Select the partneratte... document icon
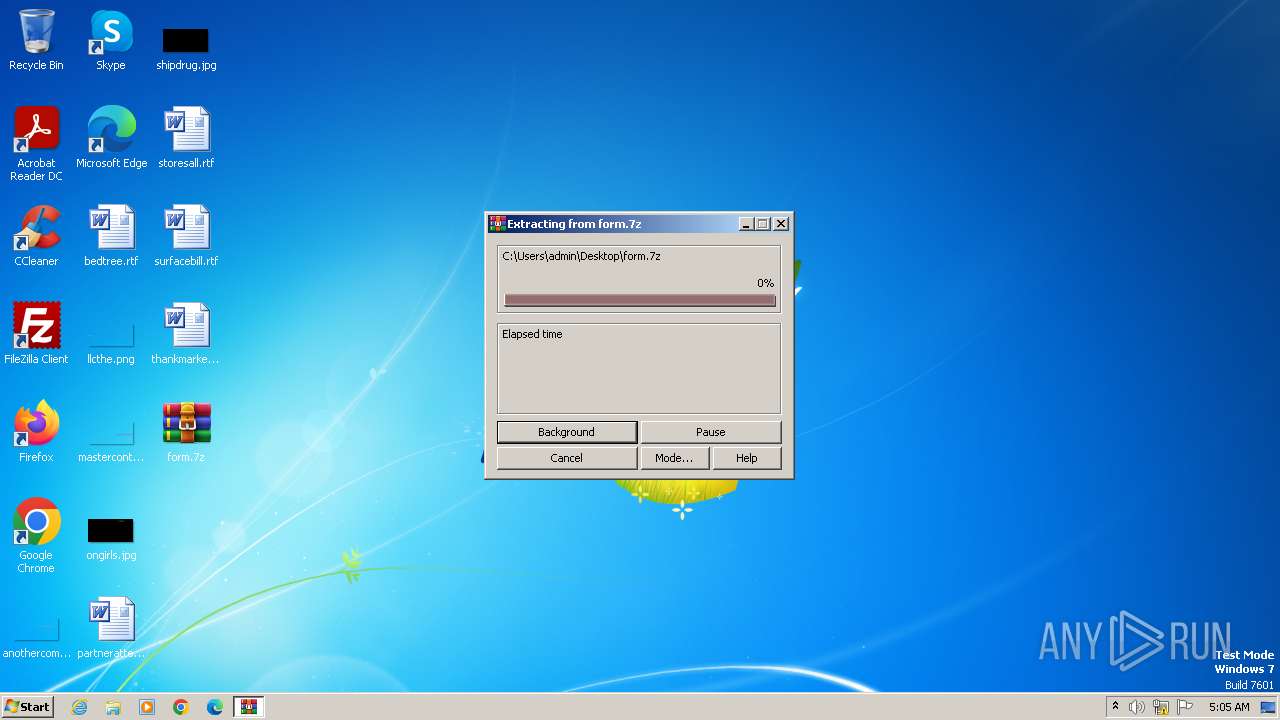 click(x=111, y=627)
